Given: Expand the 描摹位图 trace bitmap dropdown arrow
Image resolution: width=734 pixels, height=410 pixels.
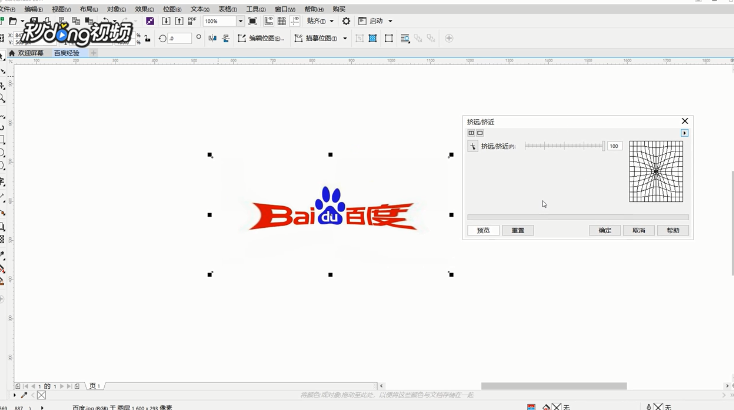Looking at the screenshot, I should 345,38.
